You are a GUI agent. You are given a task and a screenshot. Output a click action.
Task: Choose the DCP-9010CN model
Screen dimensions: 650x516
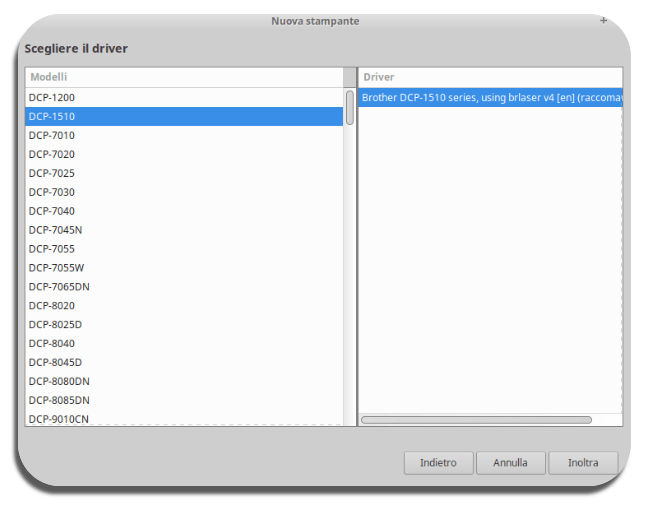click(x=59, y=419)
